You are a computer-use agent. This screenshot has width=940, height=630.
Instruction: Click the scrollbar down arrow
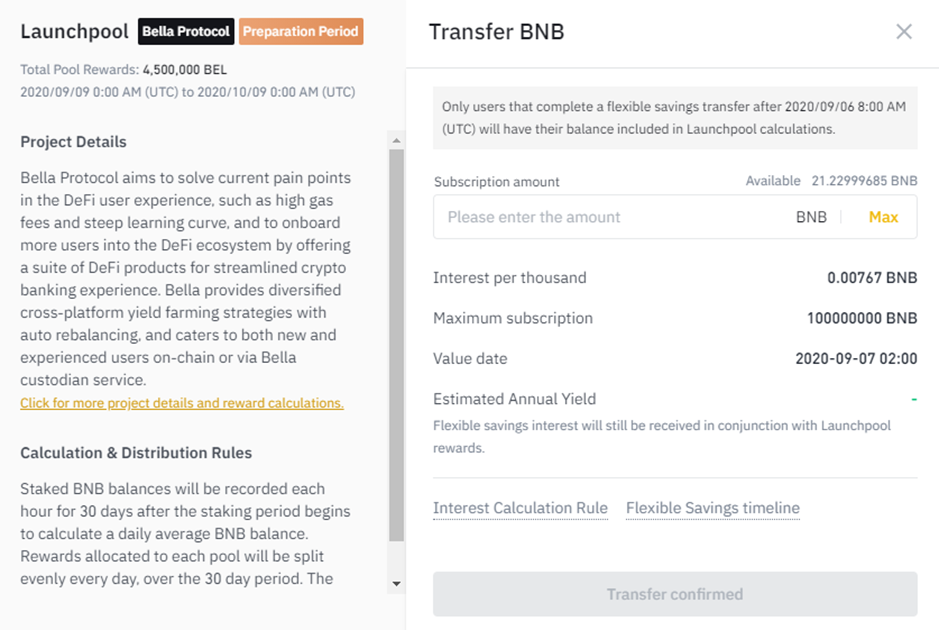click(396, 583)
